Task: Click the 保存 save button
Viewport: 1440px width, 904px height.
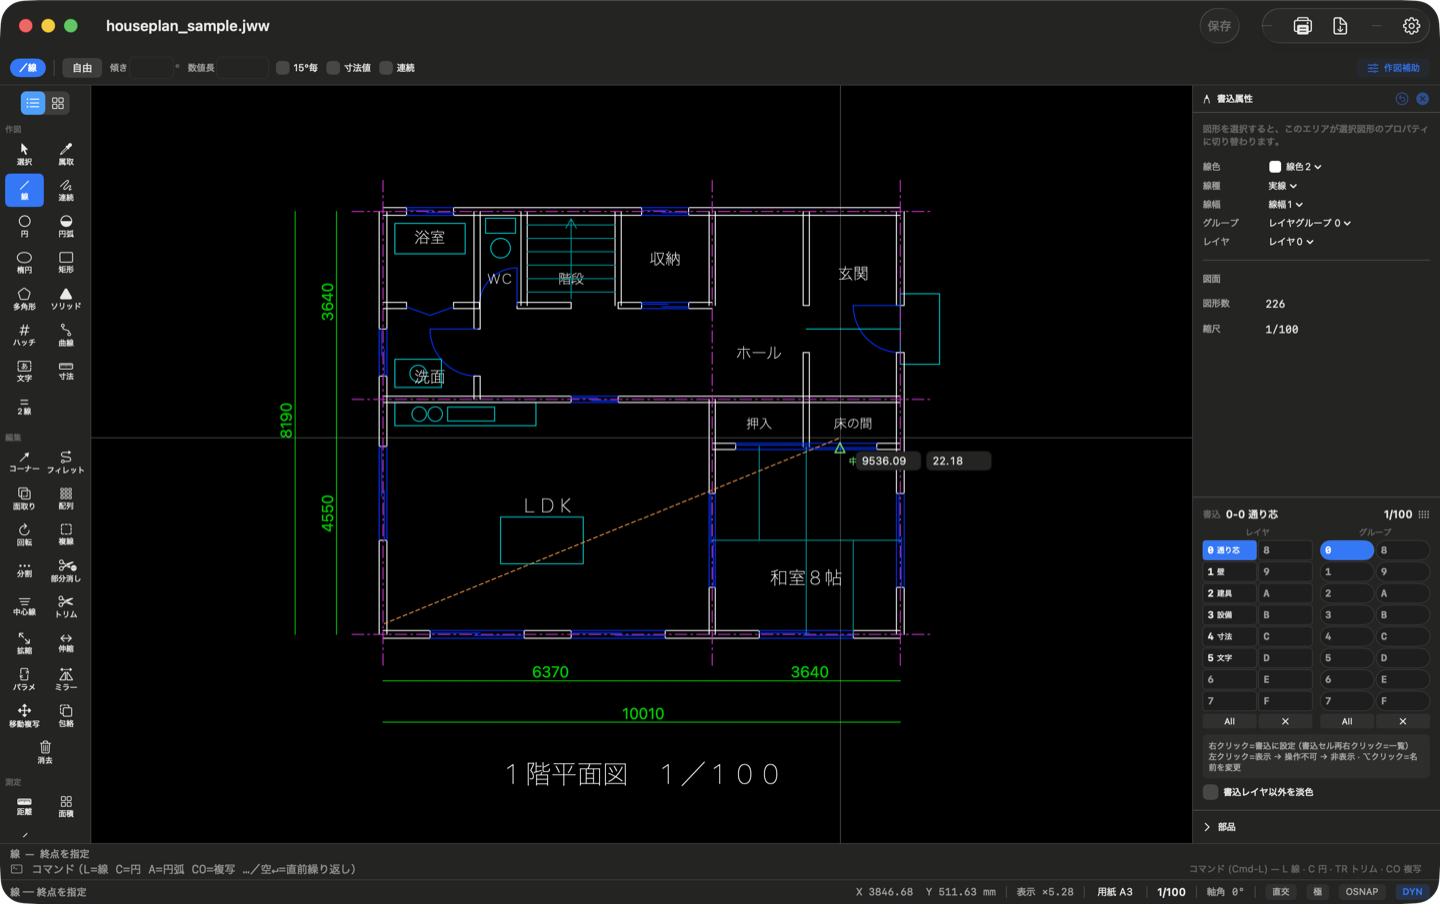Action: click(1219, 26)
